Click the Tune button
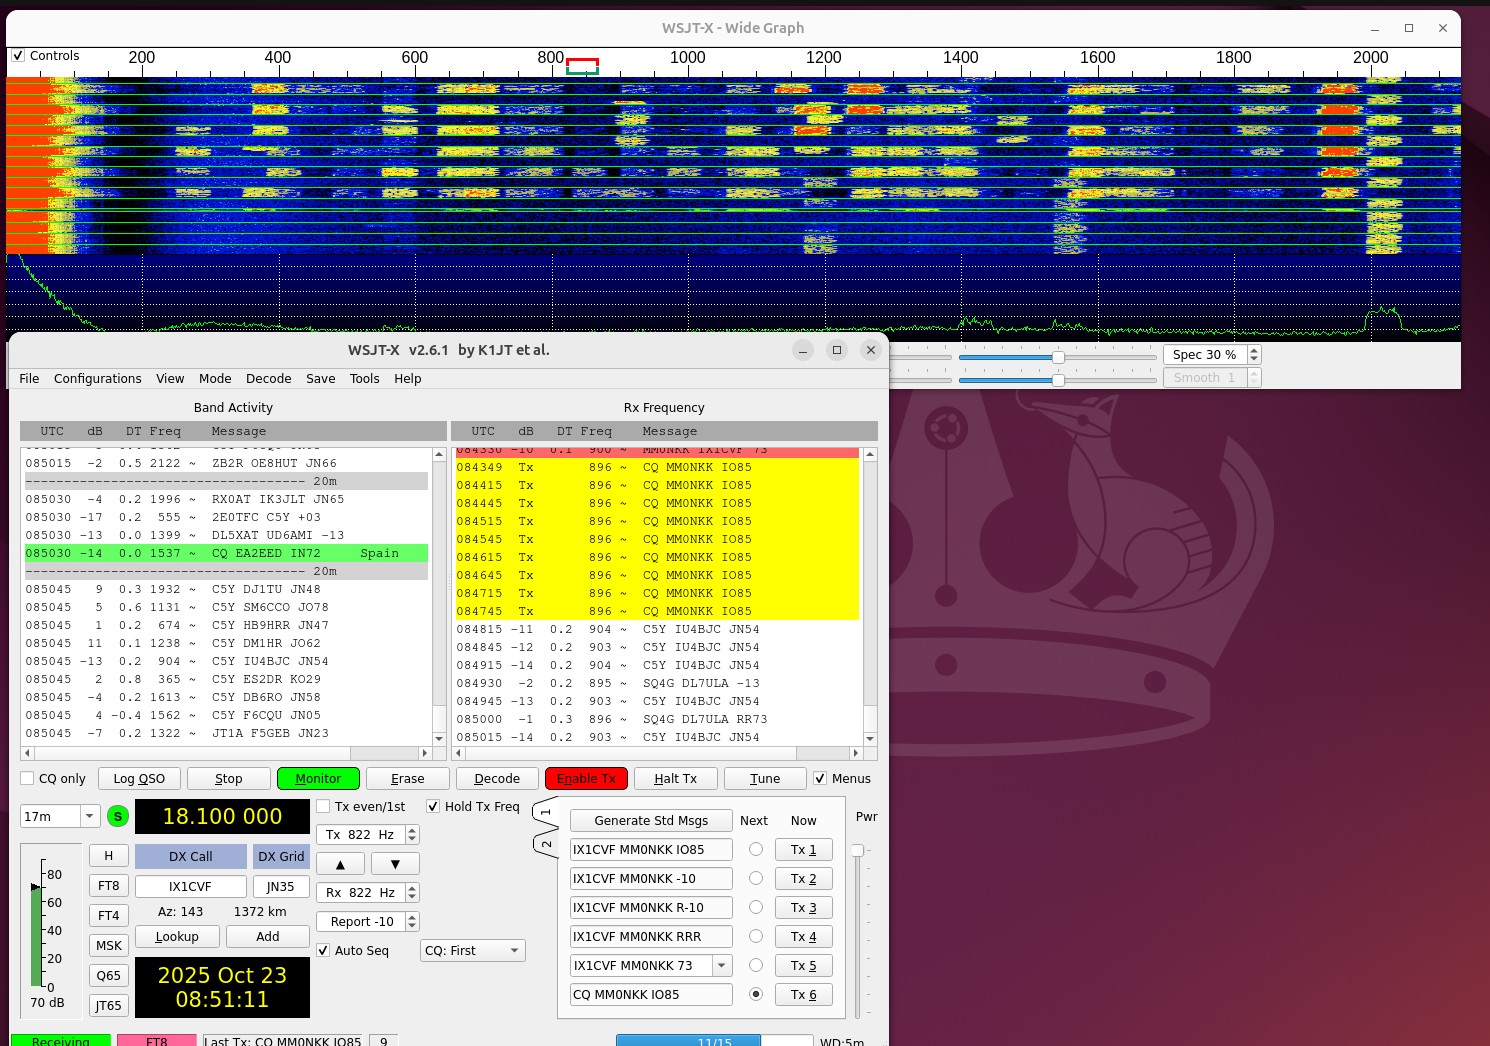Image resolution: width=1490 pixels, height=1046 pixels. click(765, 779)
